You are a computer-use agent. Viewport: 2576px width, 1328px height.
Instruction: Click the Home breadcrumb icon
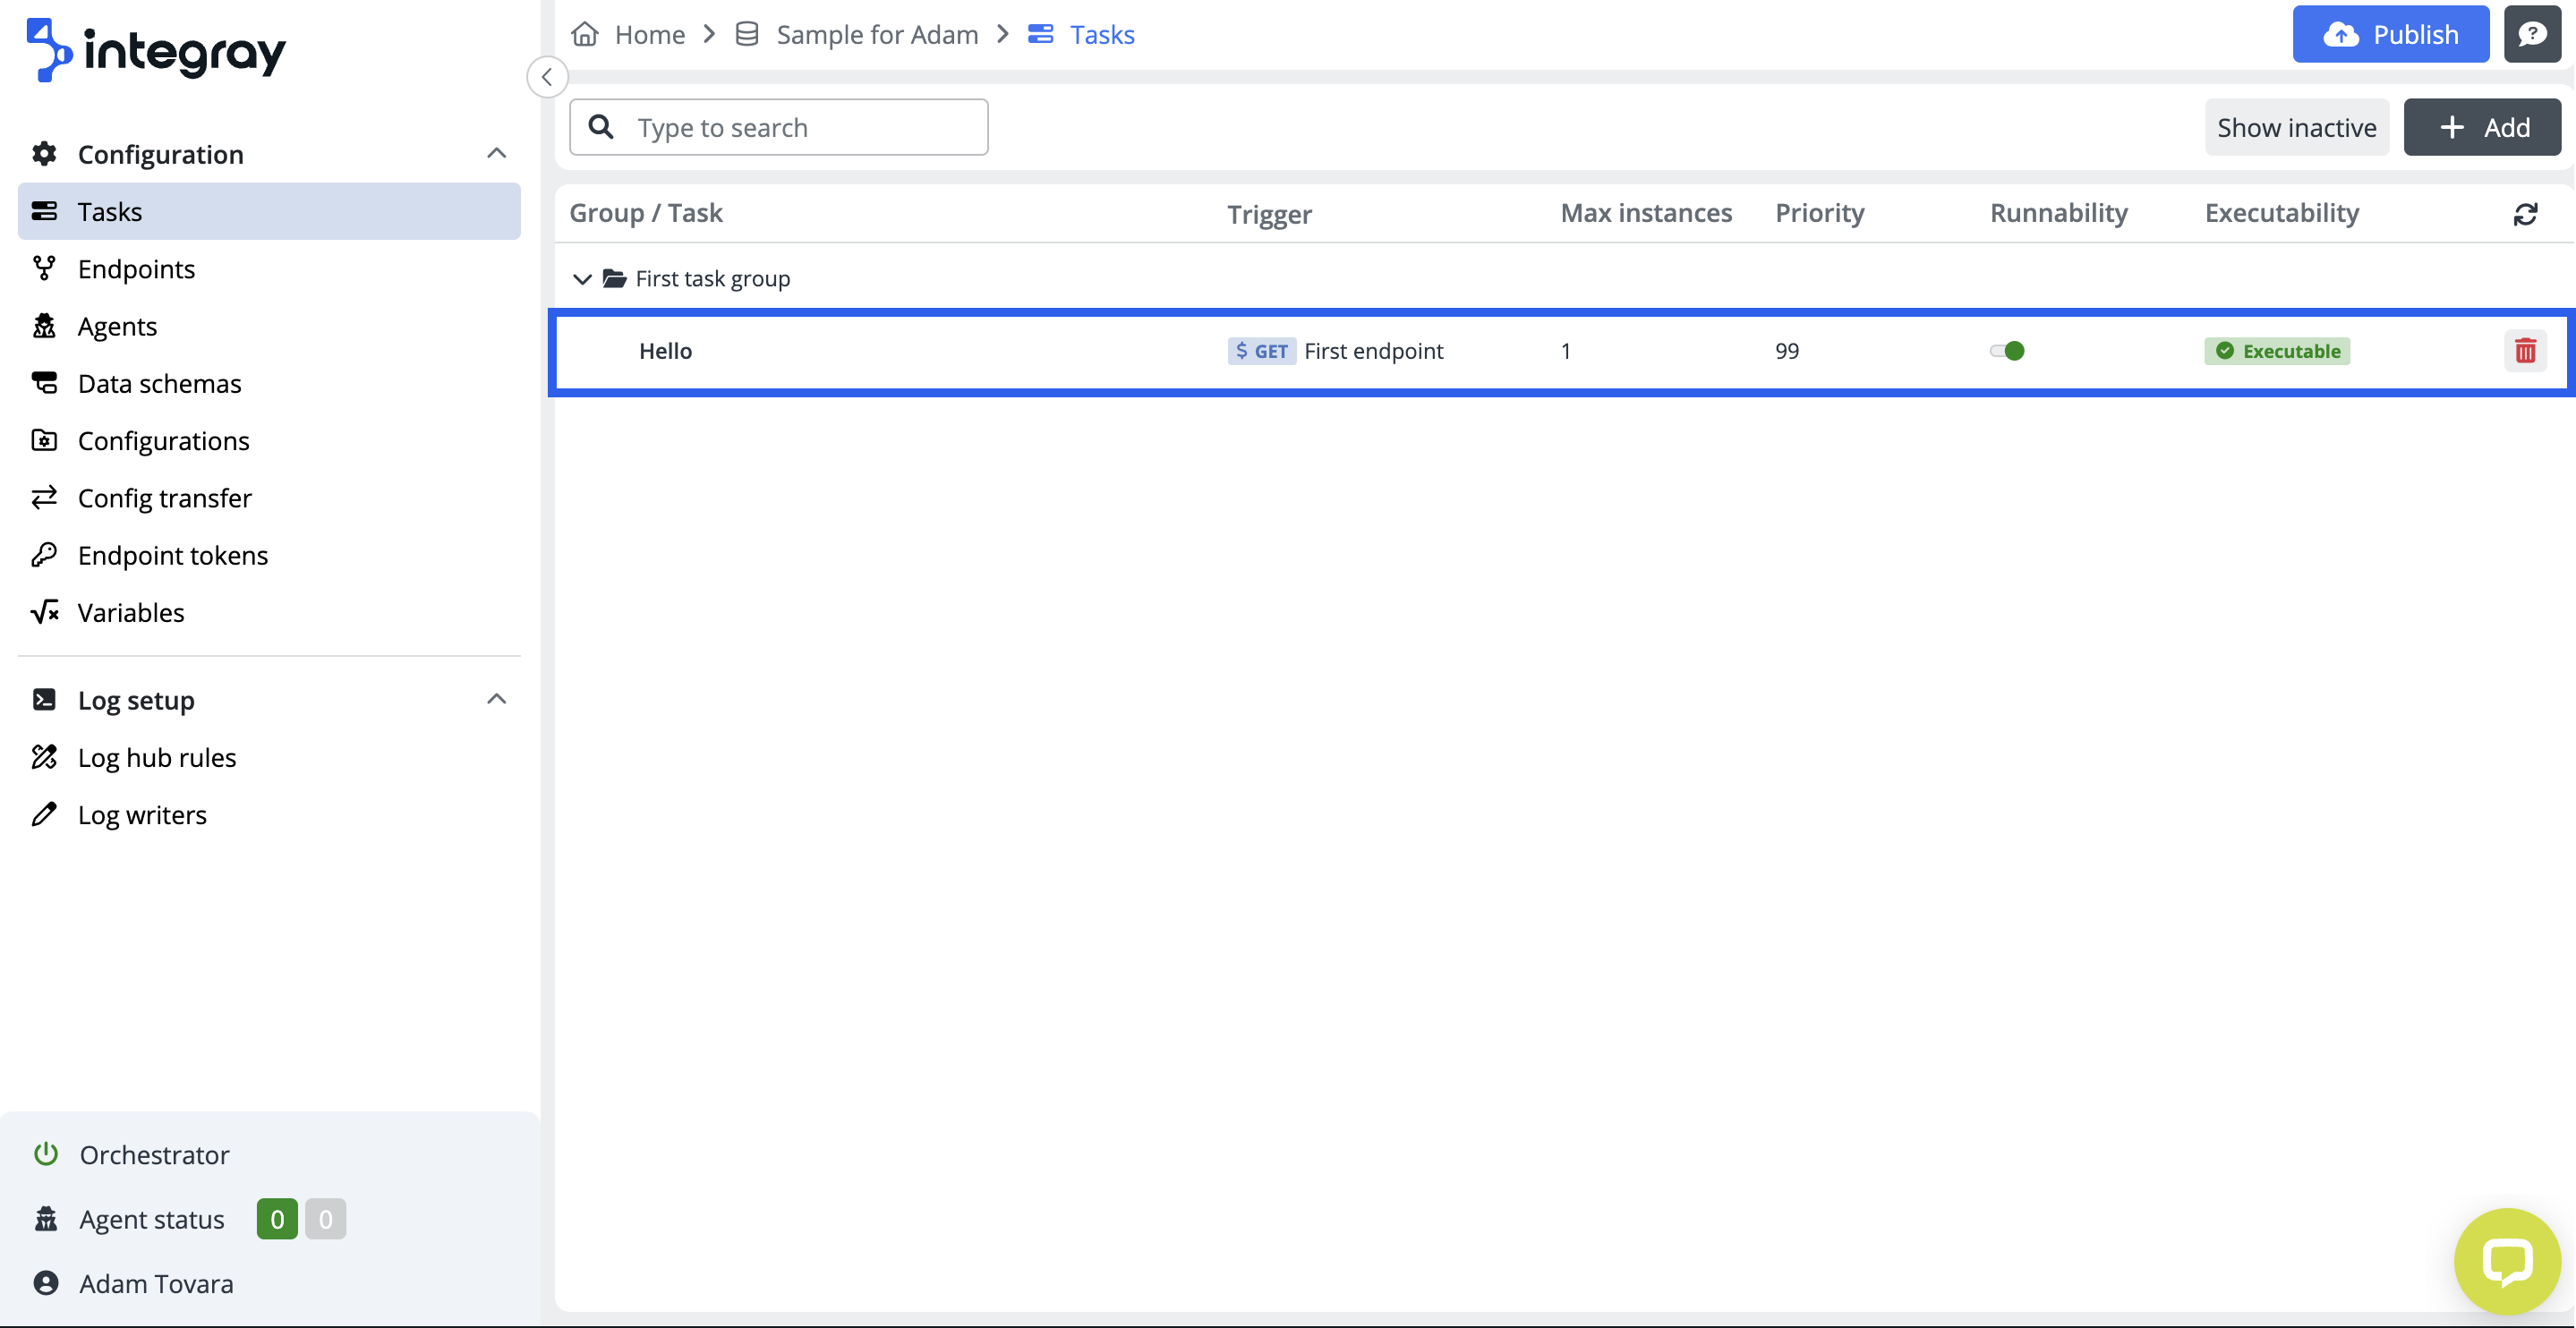585,35
